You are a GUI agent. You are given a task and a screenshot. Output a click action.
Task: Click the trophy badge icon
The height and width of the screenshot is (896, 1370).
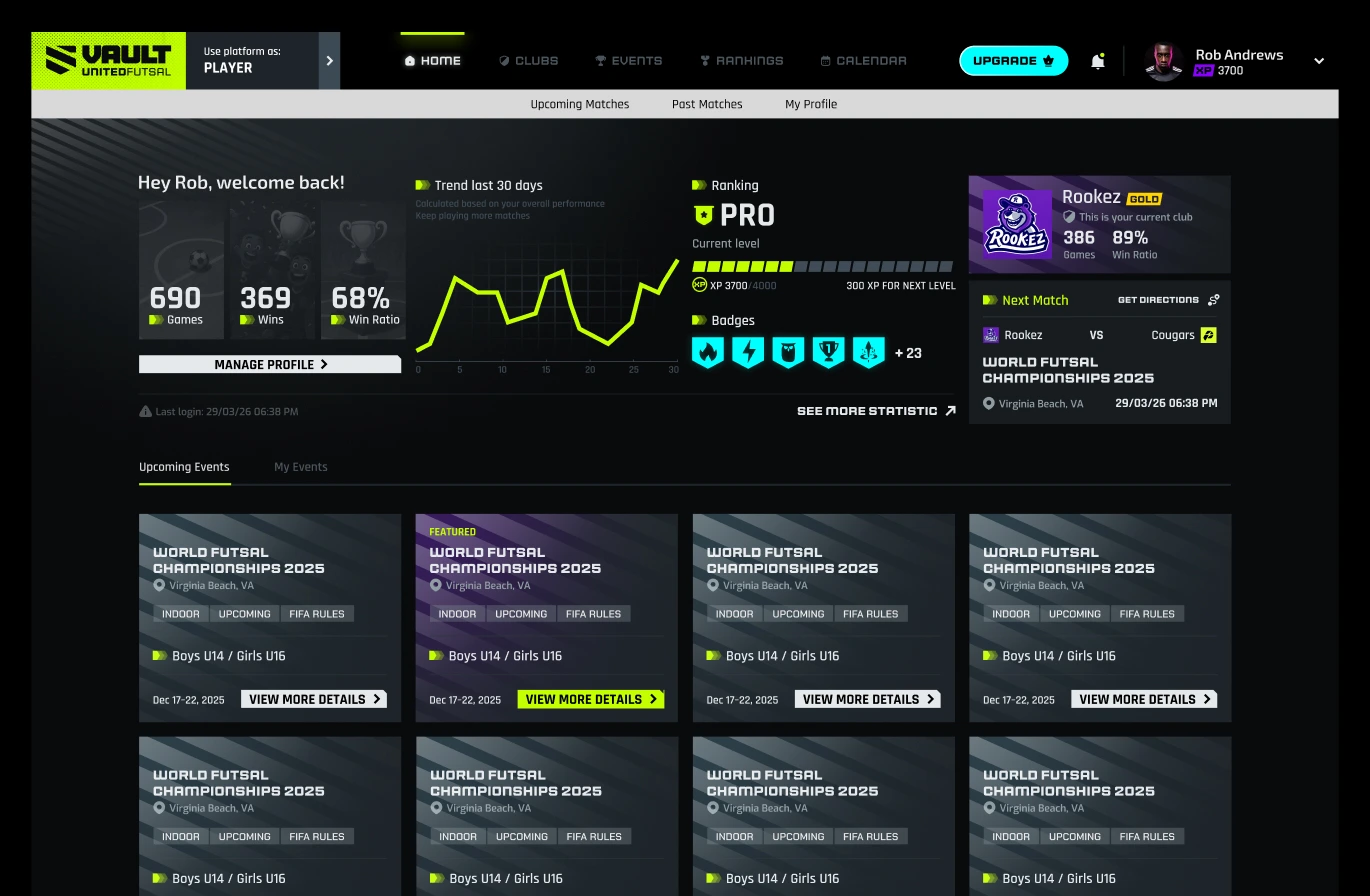[x=828, y=352]
